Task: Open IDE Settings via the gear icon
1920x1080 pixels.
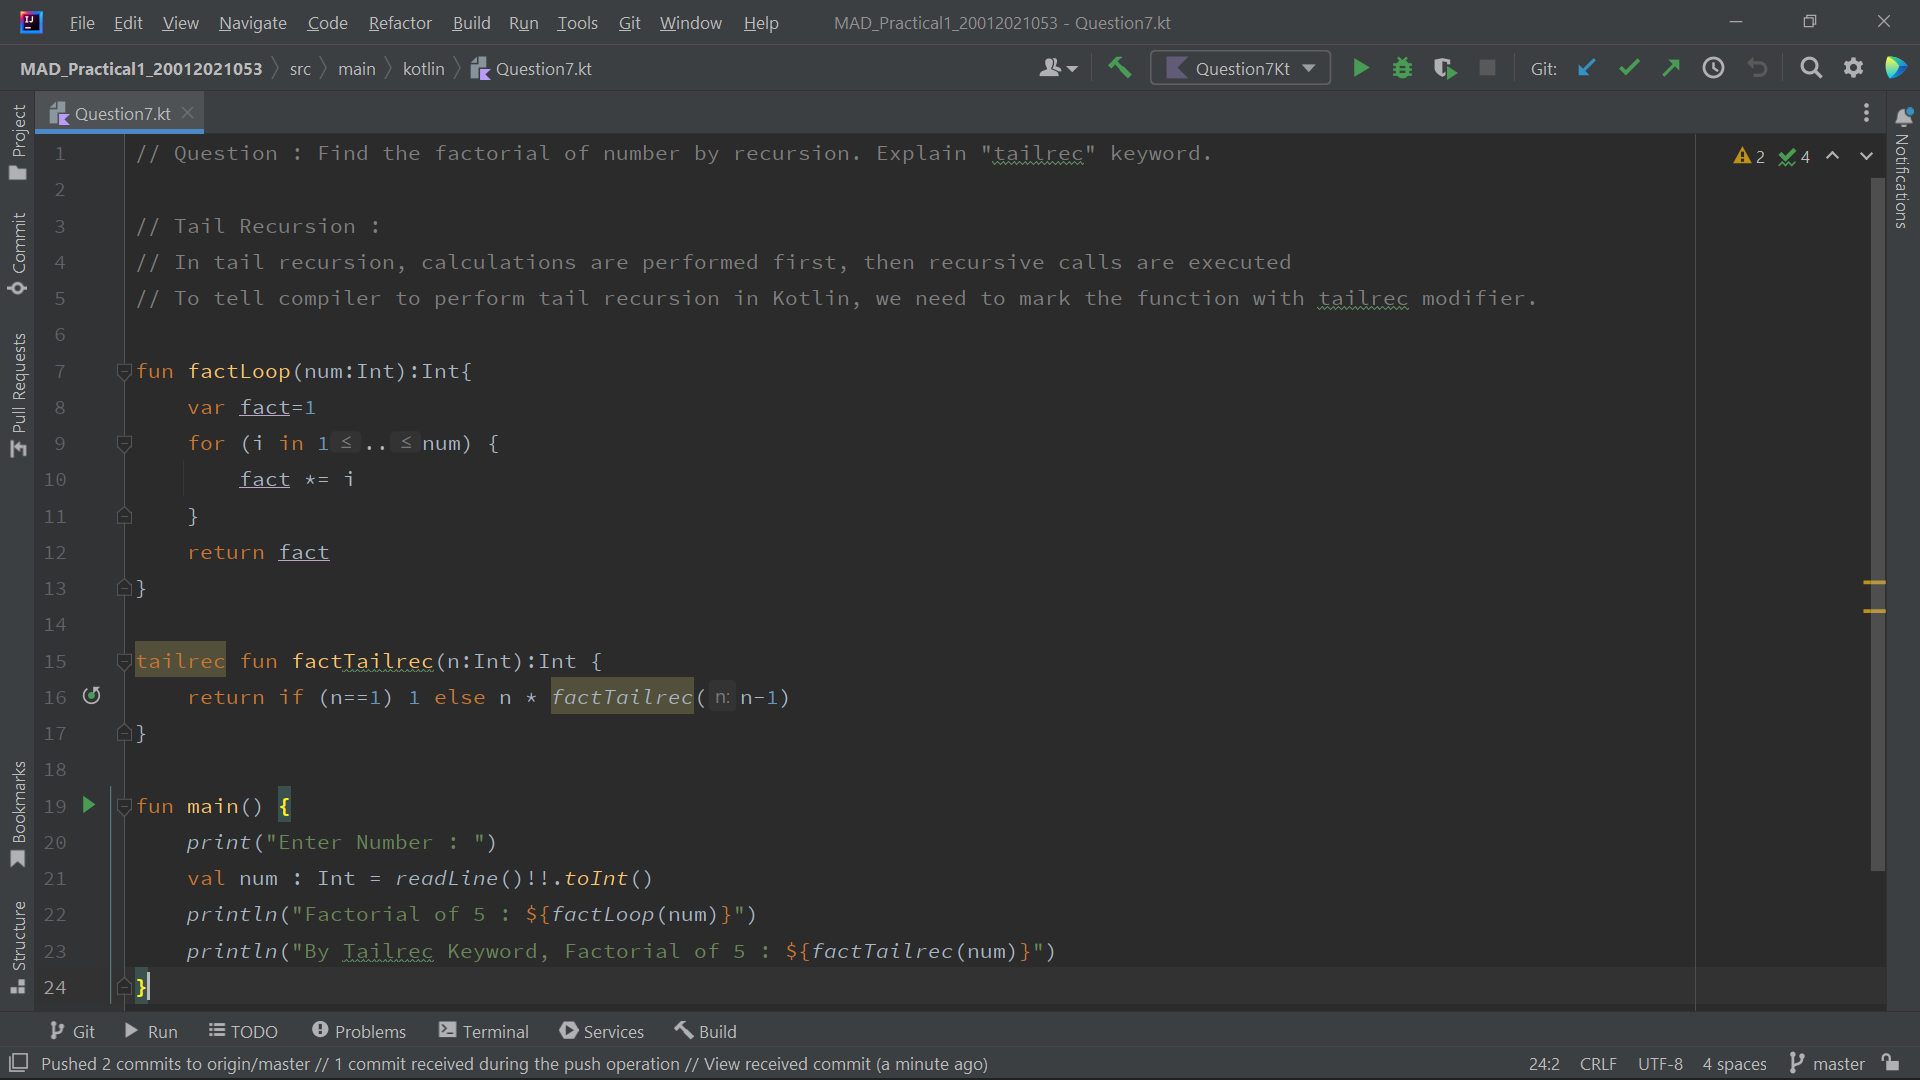Action: pyautogui.click(x=1854, y=67)
